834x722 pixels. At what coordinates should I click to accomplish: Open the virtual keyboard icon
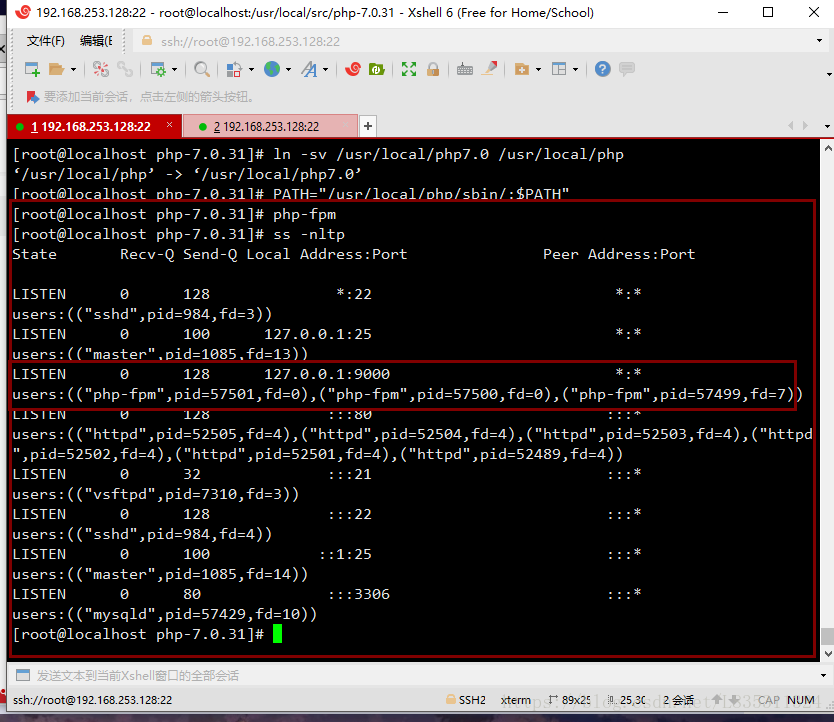(465, 69)
